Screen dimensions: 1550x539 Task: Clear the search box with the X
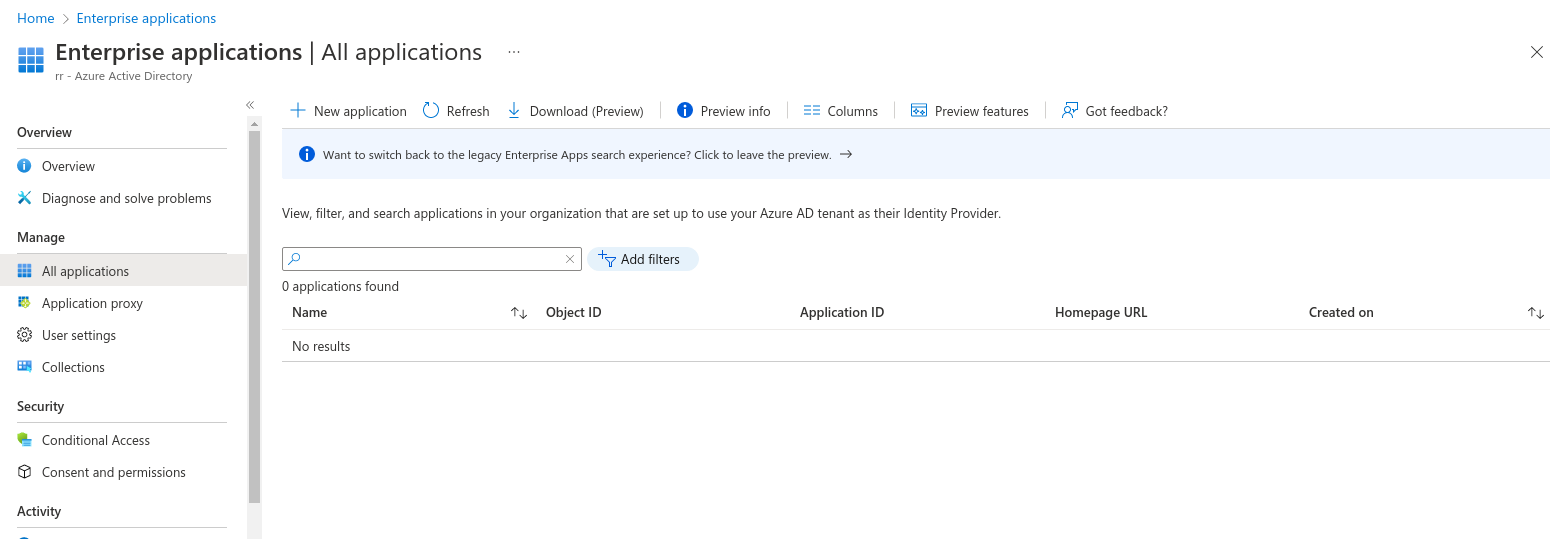click(x=570, y=259)
